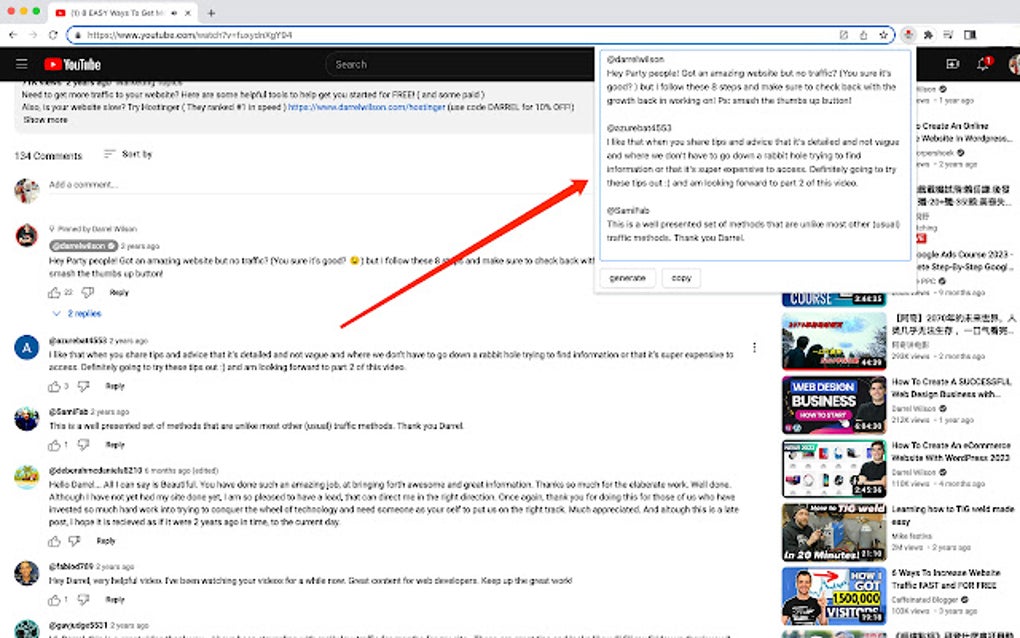Like the pinned @darrelwilson comment
Screen dimensions: 1020x638
click(x=54, y=293)
